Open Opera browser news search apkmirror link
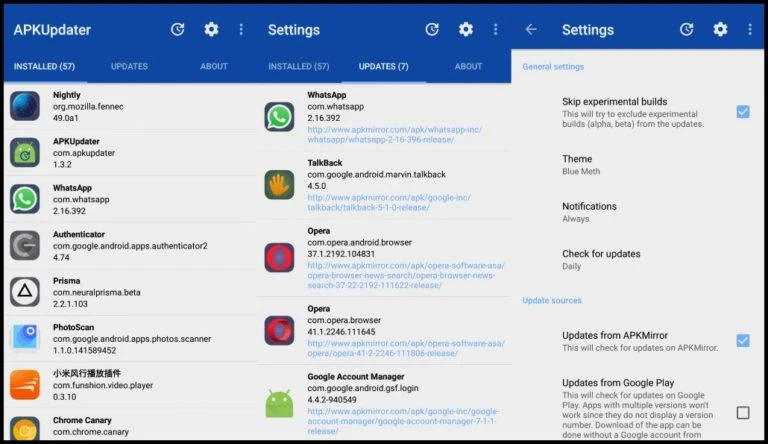This screenshot has width=768, height=444. click(x=406, y=275)
